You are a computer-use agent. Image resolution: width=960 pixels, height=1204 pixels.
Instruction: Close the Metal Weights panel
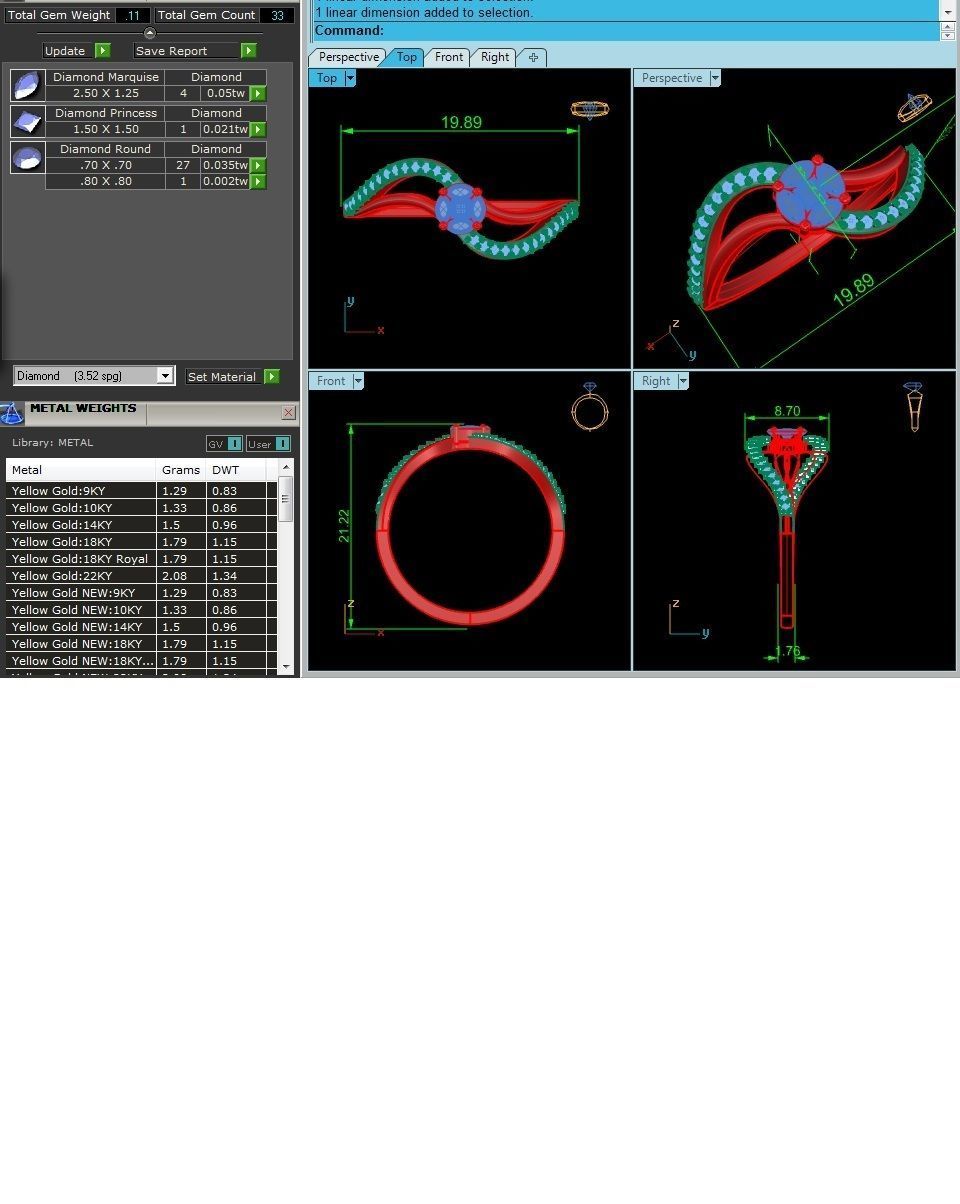(x=289, y=412)
